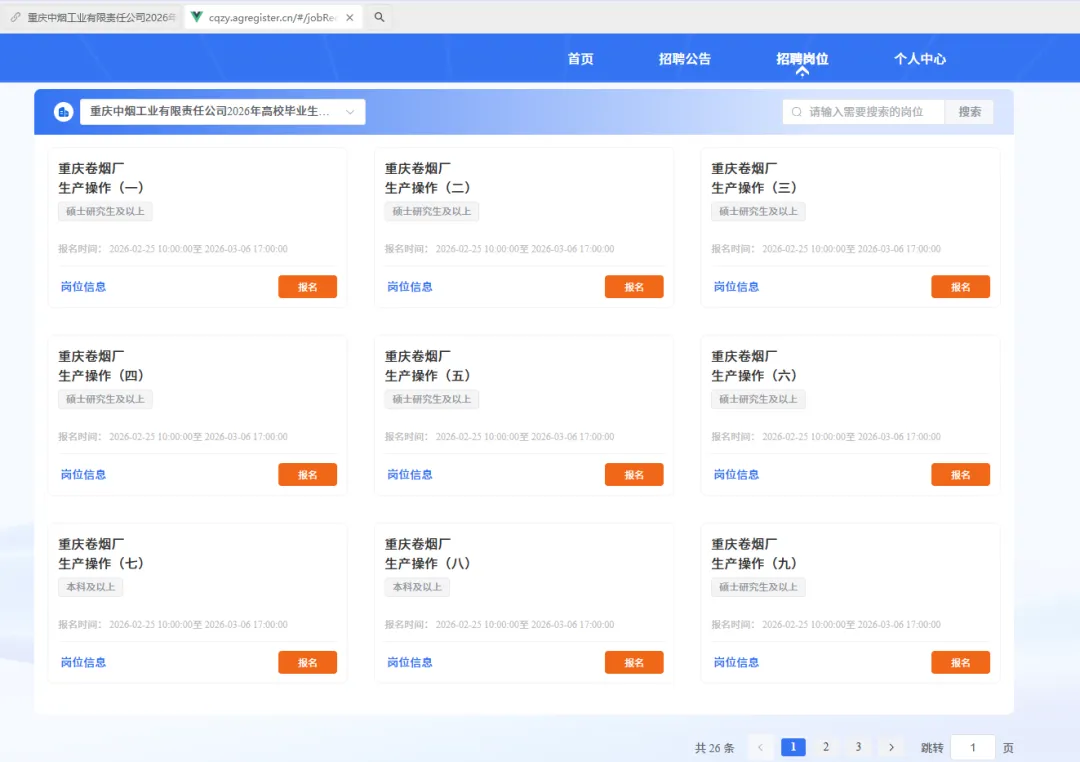Viewport: 1080px width, 762px height.
Task: Open 岗位信息 for 生产操作（六）
Action: coord(736,475)
